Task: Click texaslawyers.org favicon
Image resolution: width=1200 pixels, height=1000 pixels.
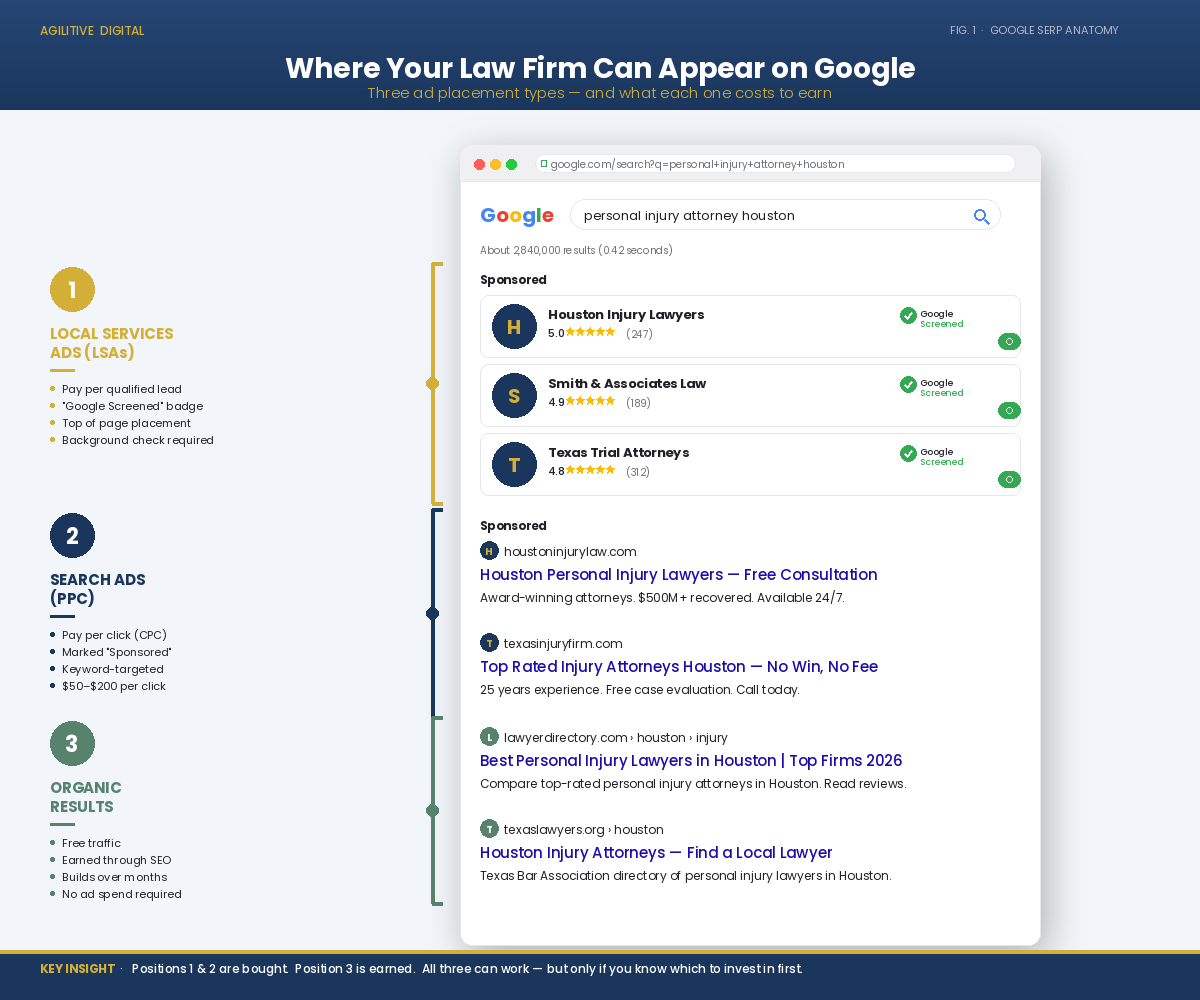Action: click(x=489, y=829)
